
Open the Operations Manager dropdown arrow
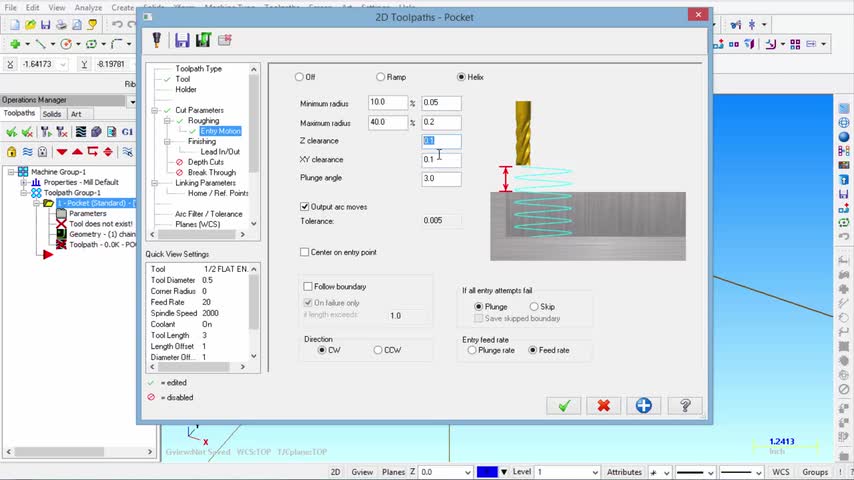pos(132,101)
